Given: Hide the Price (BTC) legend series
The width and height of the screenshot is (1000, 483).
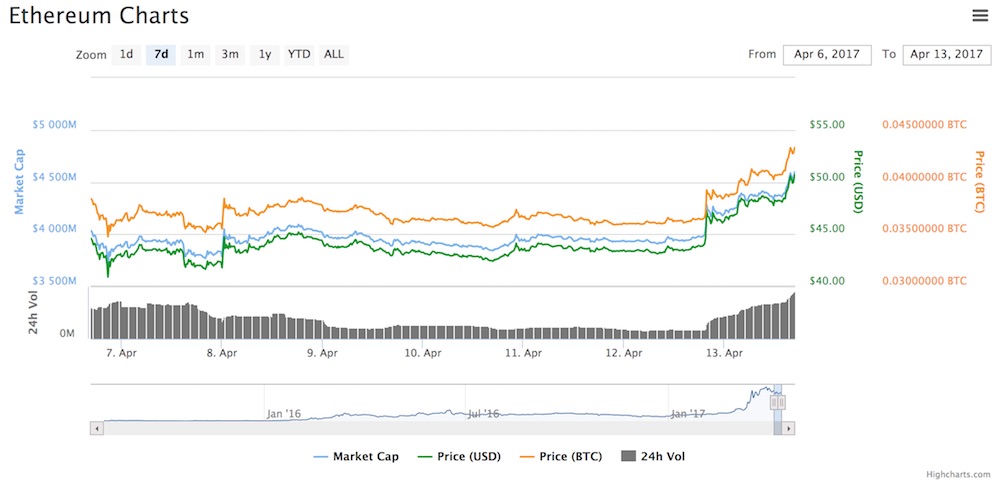Looking at the screenshot, I should click(559, 456).
